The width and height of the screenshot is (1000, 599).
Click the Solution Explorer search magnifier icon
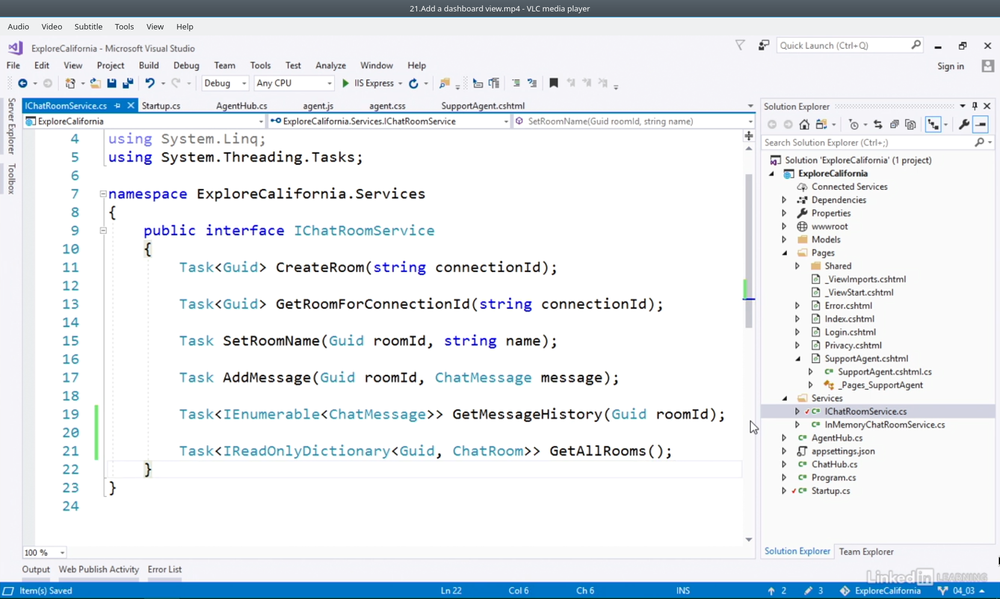tap(980, 143)
